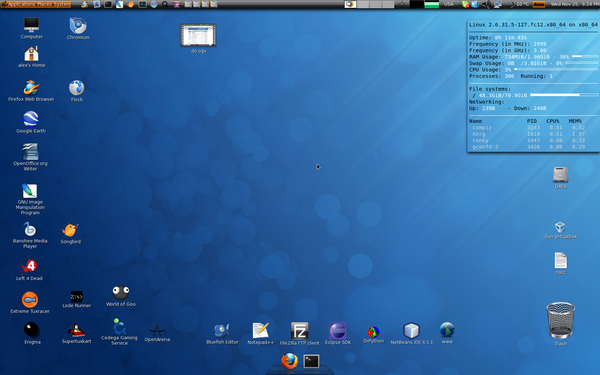The height and width of the screenshot is (375, 600).
Task: Launch Notepad++ from the desktop
Action: point(261,333)
